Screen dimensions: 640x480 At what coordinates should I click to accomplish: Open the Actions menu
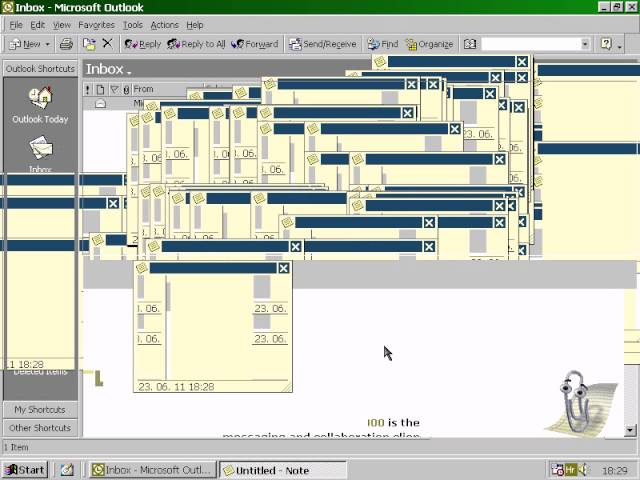click(x=164, y=25)
